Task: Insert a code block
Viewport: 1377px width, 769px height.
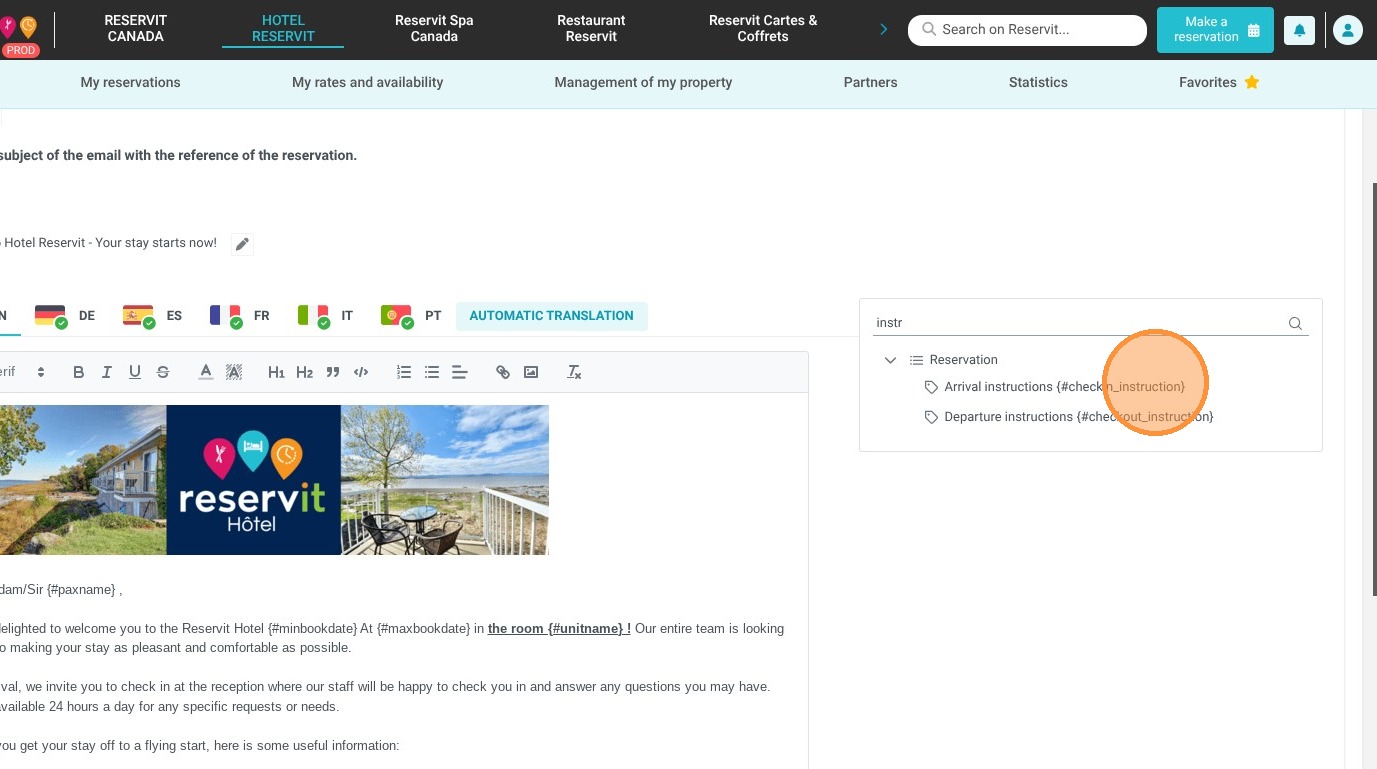Action: click(361, 372)
